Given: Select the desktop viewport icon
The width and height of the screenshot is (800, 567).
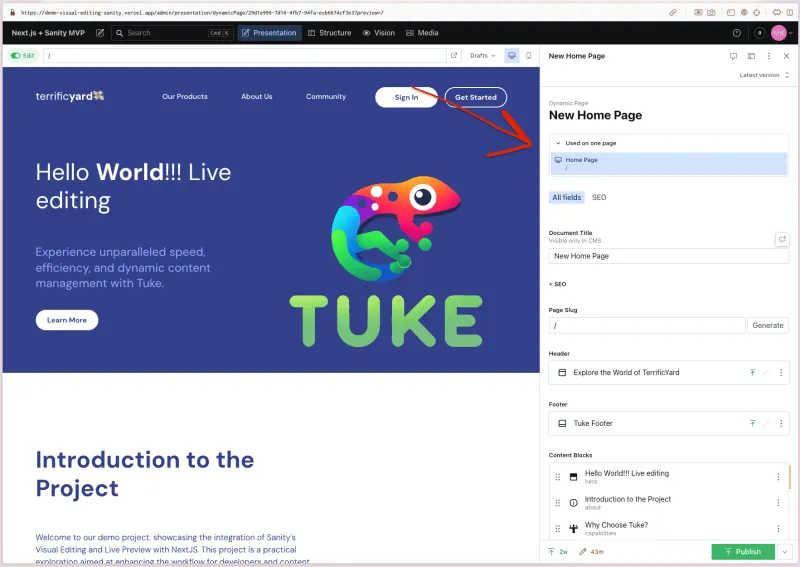Looking at the screenshot, I should (x=512, y=56).
